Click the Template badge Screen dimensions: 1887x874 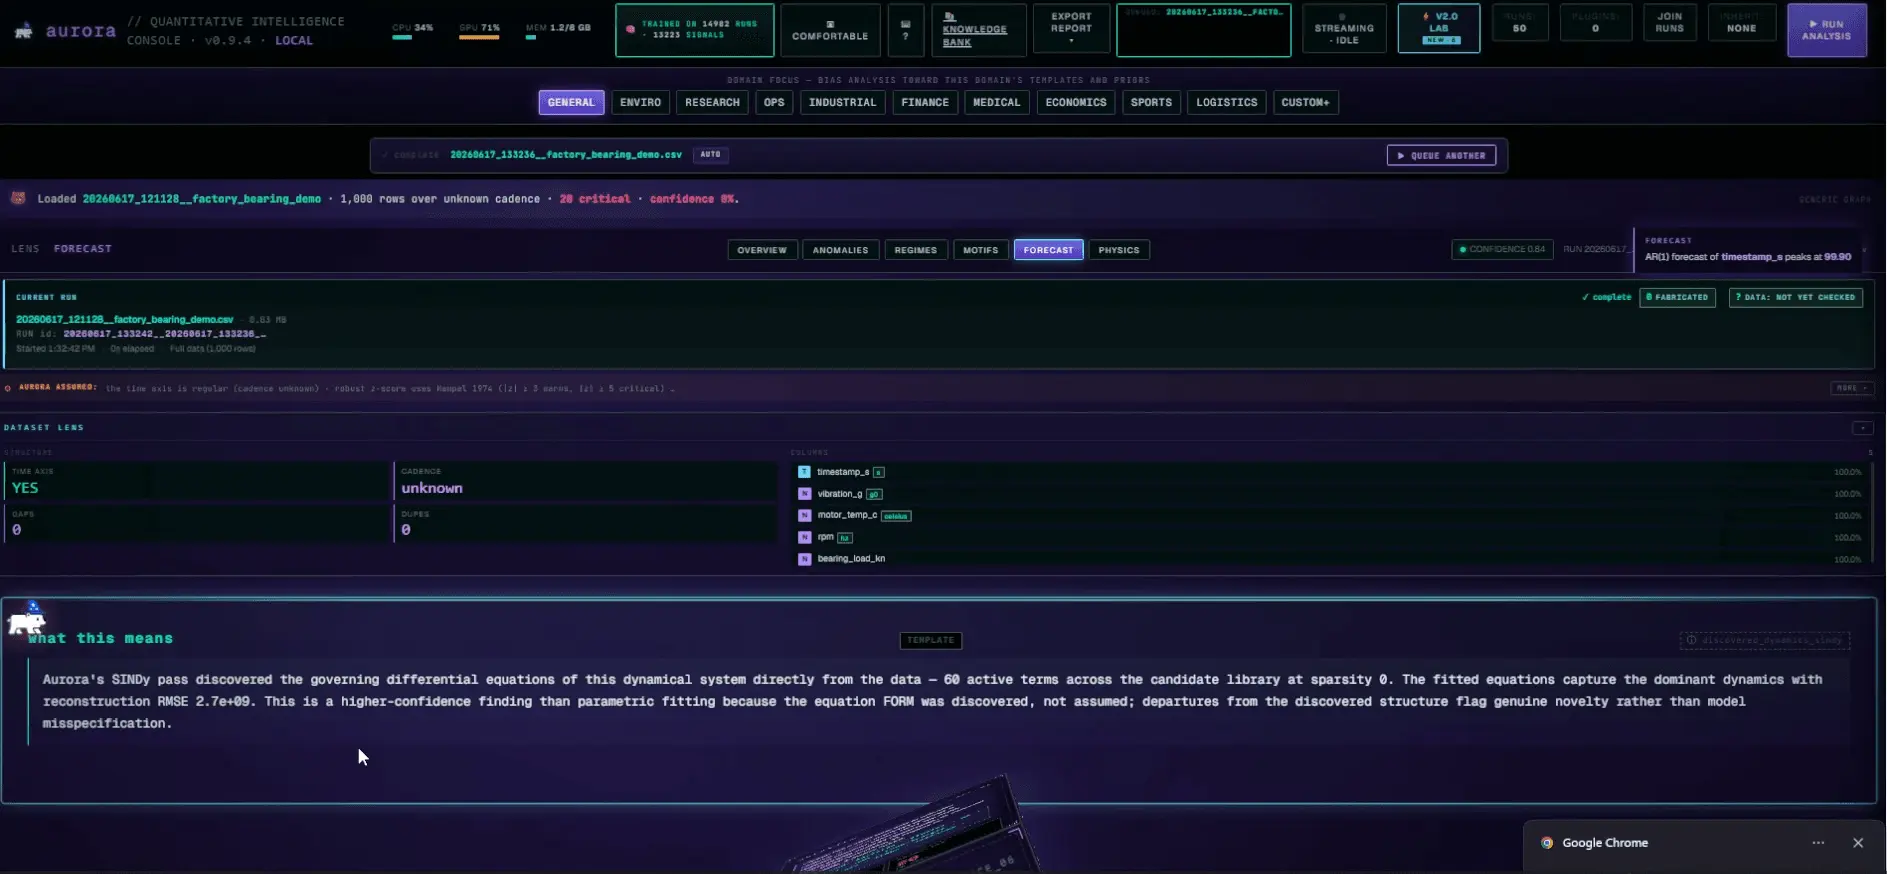(x=931, y=640)
